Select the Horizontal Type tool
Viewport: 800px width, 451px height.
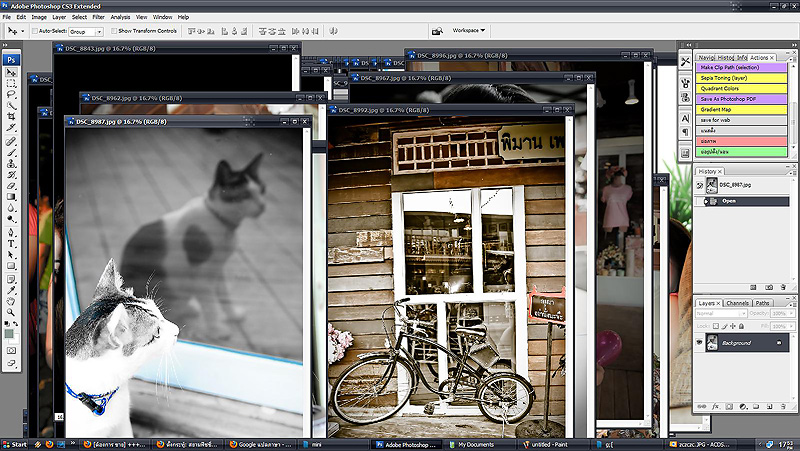pyautogui.click(x=11, y=244)
